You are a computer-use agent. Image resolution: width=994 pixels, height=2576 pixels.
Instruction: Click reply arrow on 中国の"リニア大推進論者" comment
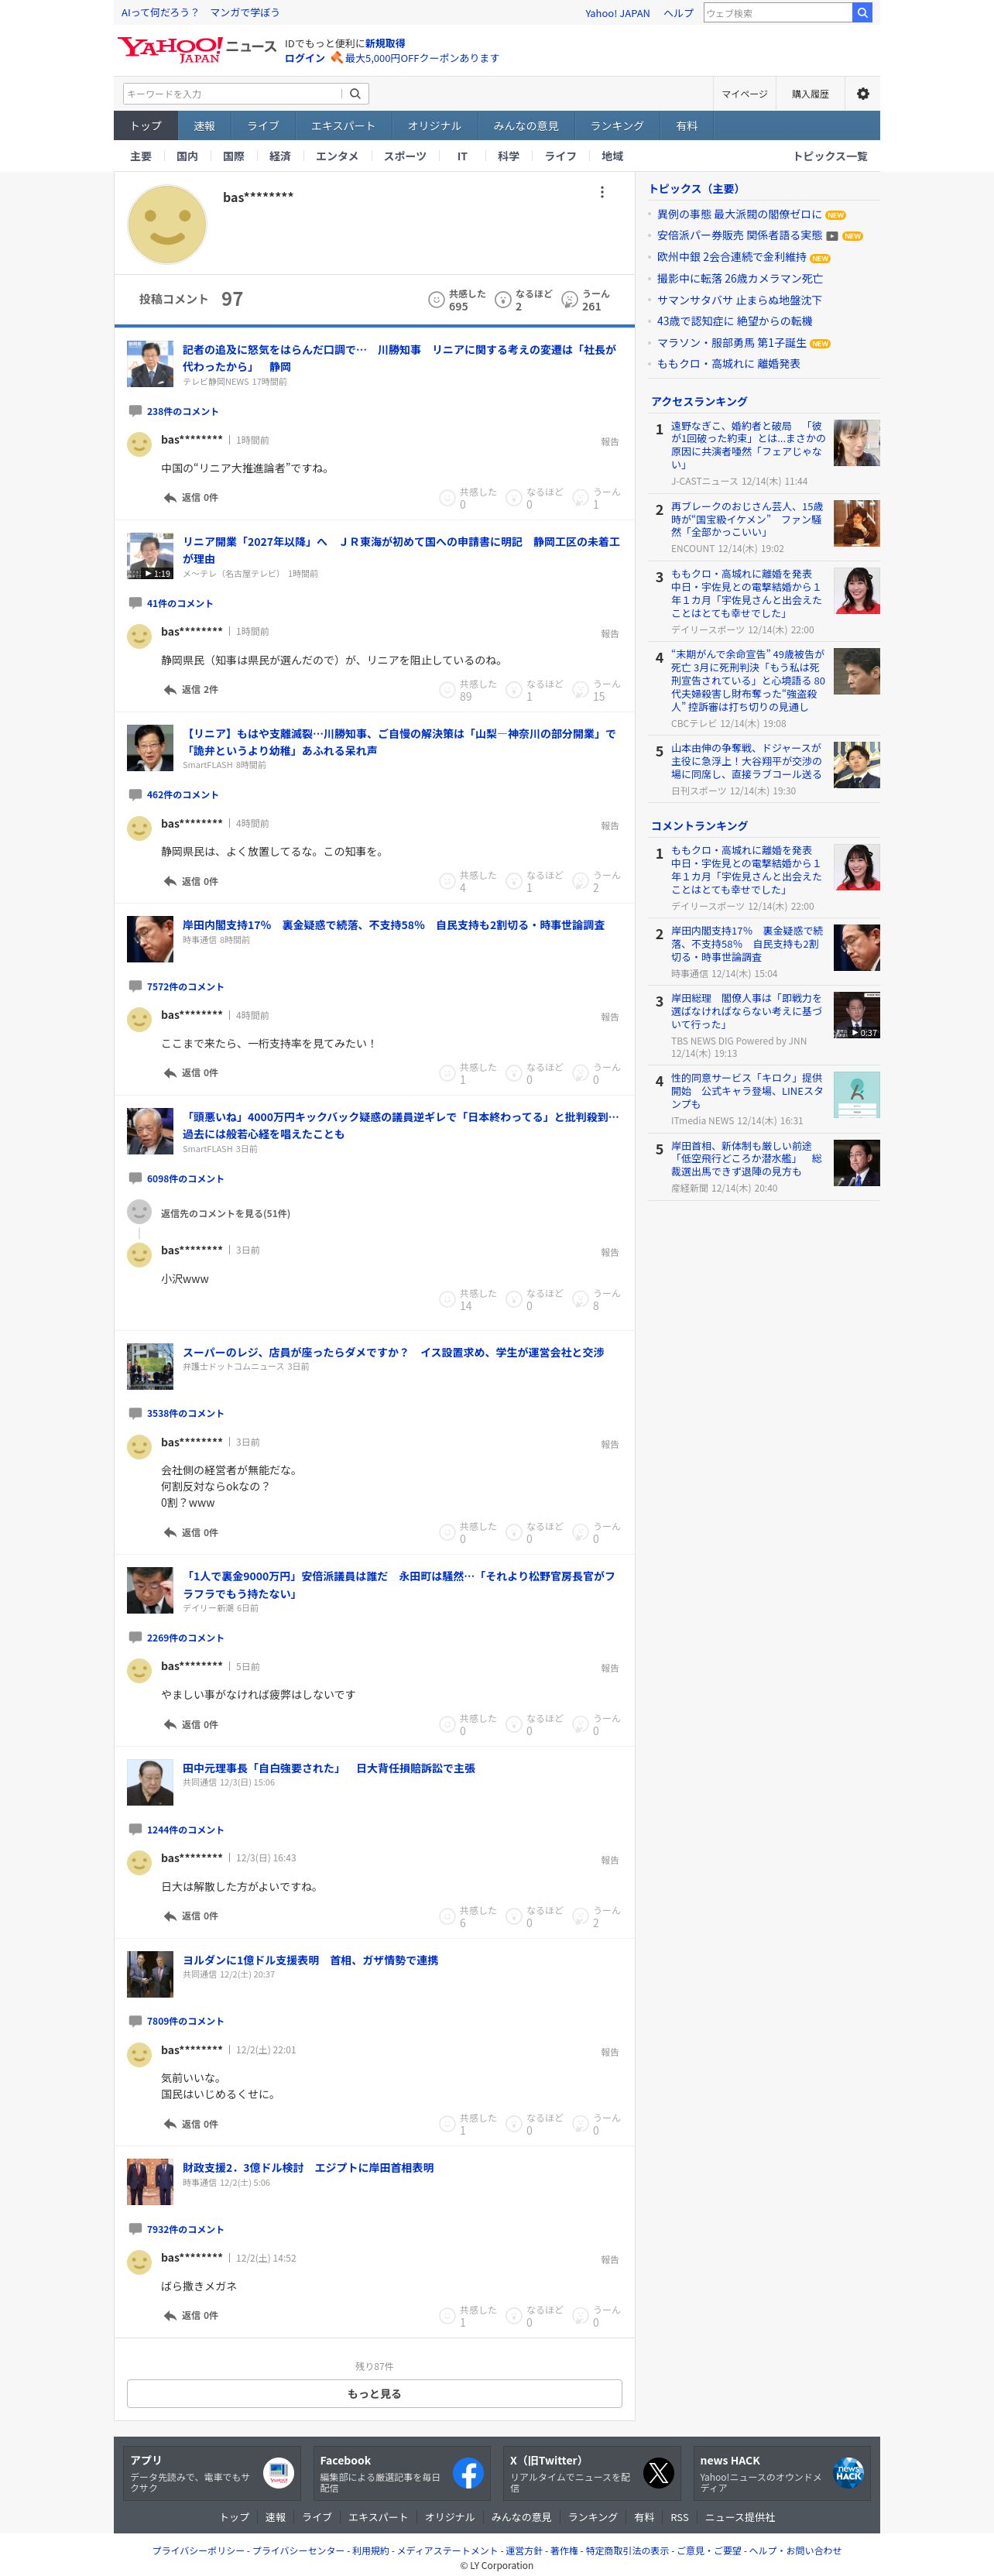click(170, 497)
